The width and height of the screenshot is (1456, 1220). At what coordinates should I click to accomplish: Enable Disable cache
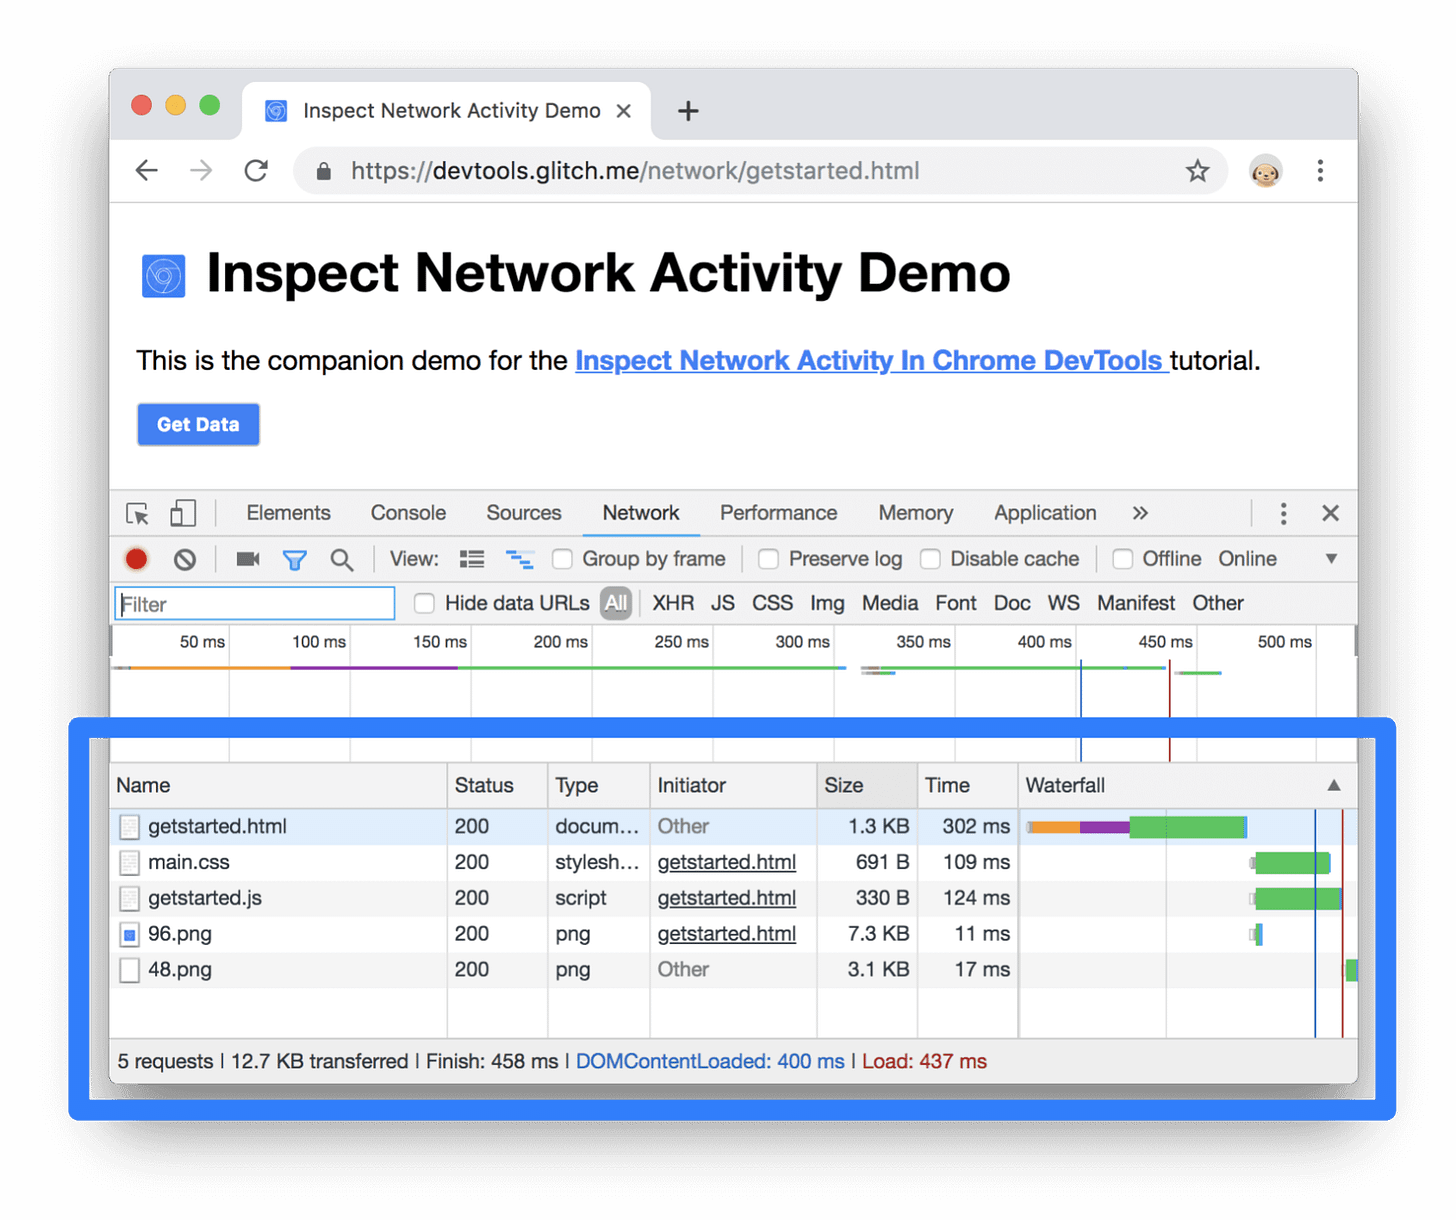point(930,559)
